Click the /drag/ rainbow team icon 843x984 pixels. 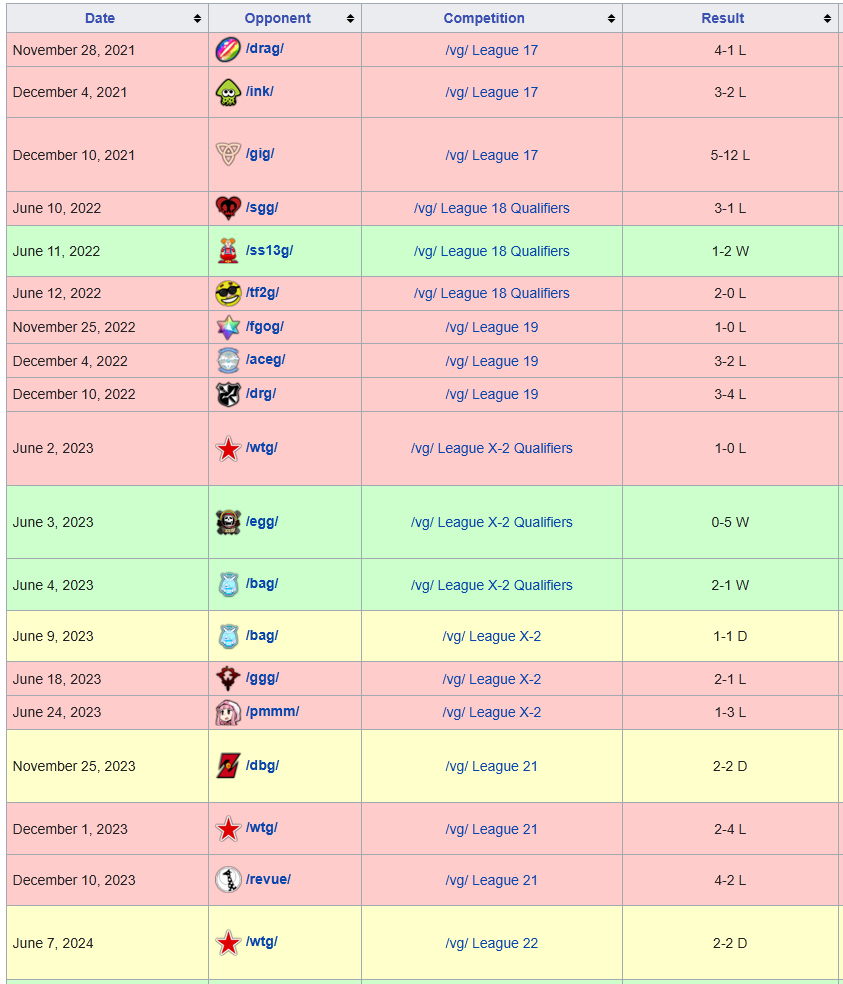click(228, 50)
